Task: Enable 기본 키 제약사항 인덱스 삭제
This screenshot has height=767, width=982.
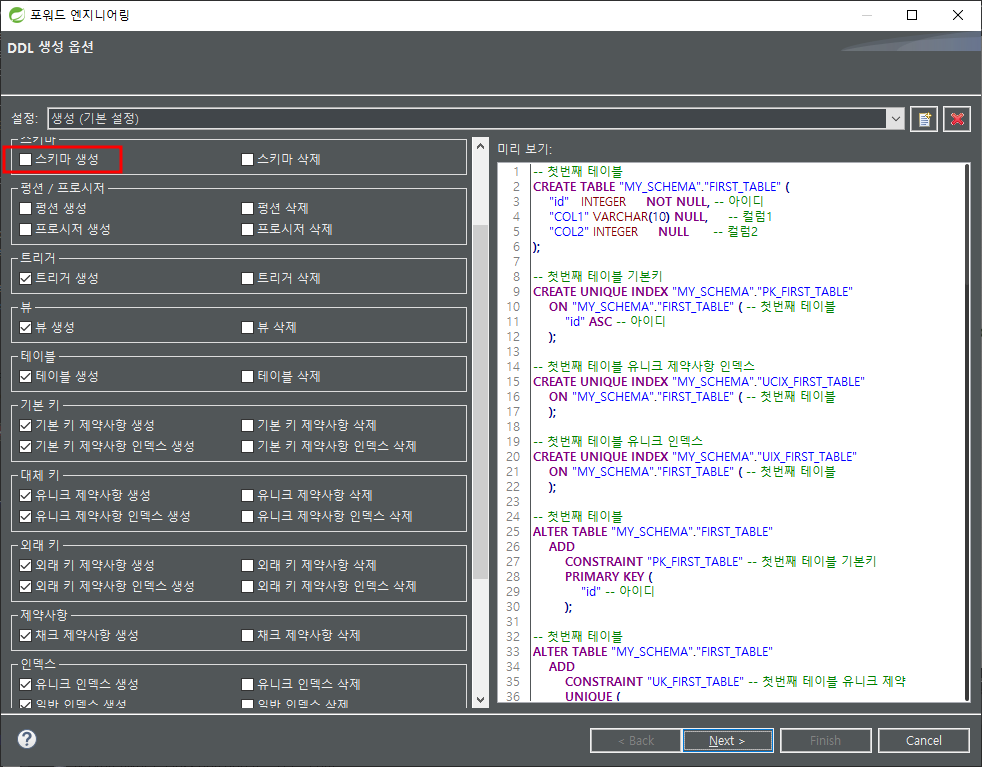Action: click(x=247, y=446)
